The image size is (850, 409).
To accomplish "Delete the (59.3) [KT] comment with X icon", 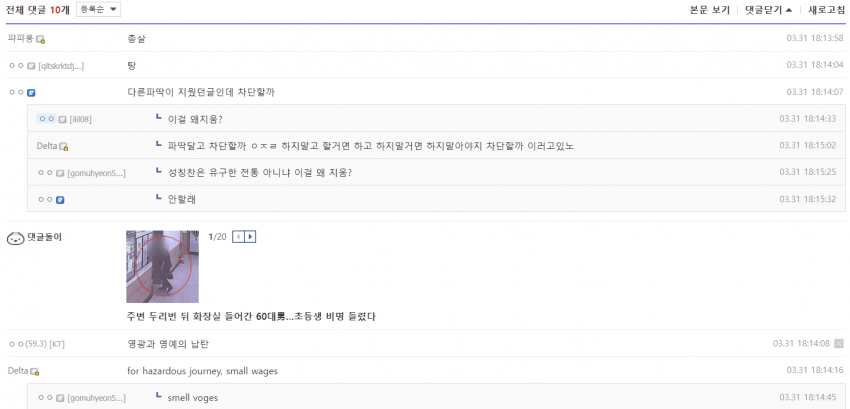I will click(839, 343).
